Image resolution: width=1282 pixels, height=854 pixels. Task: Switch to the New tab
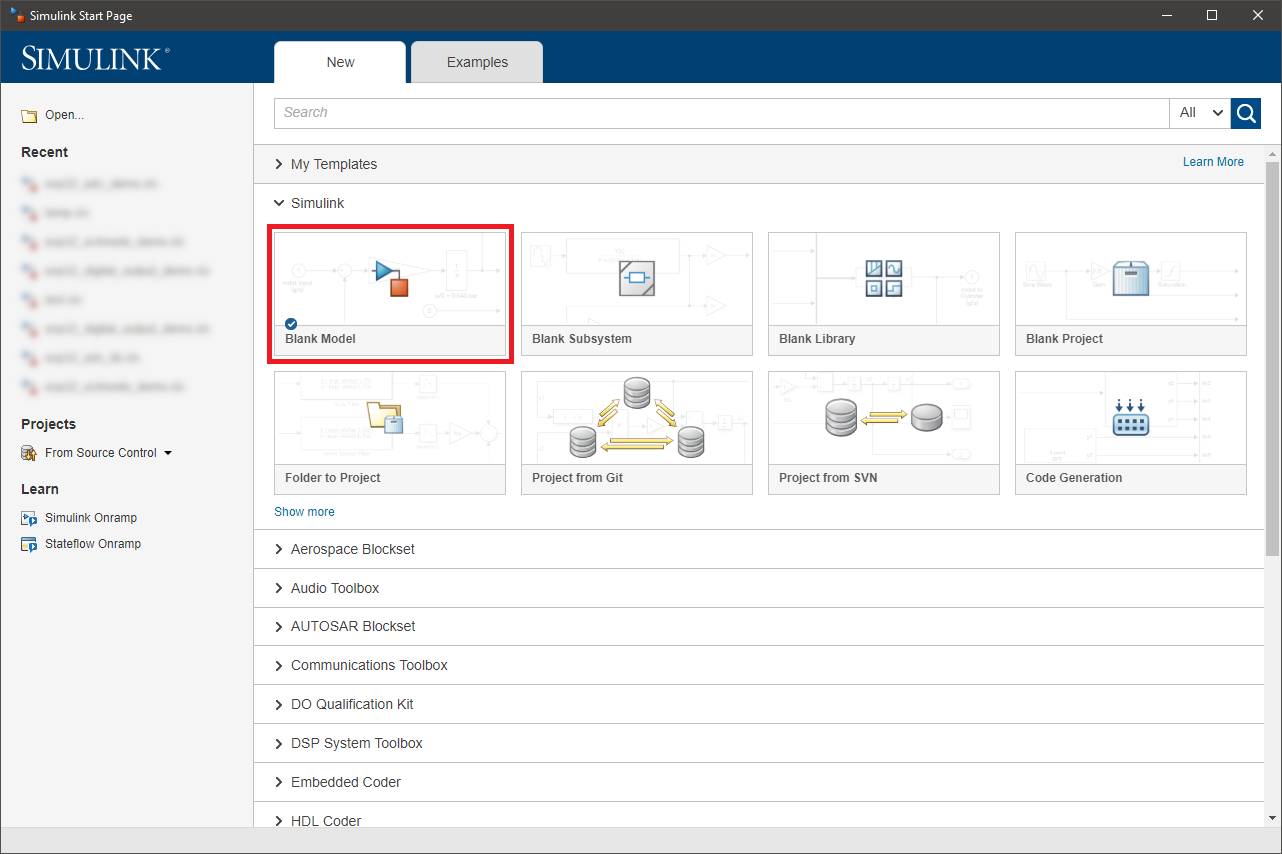point(340,62)
